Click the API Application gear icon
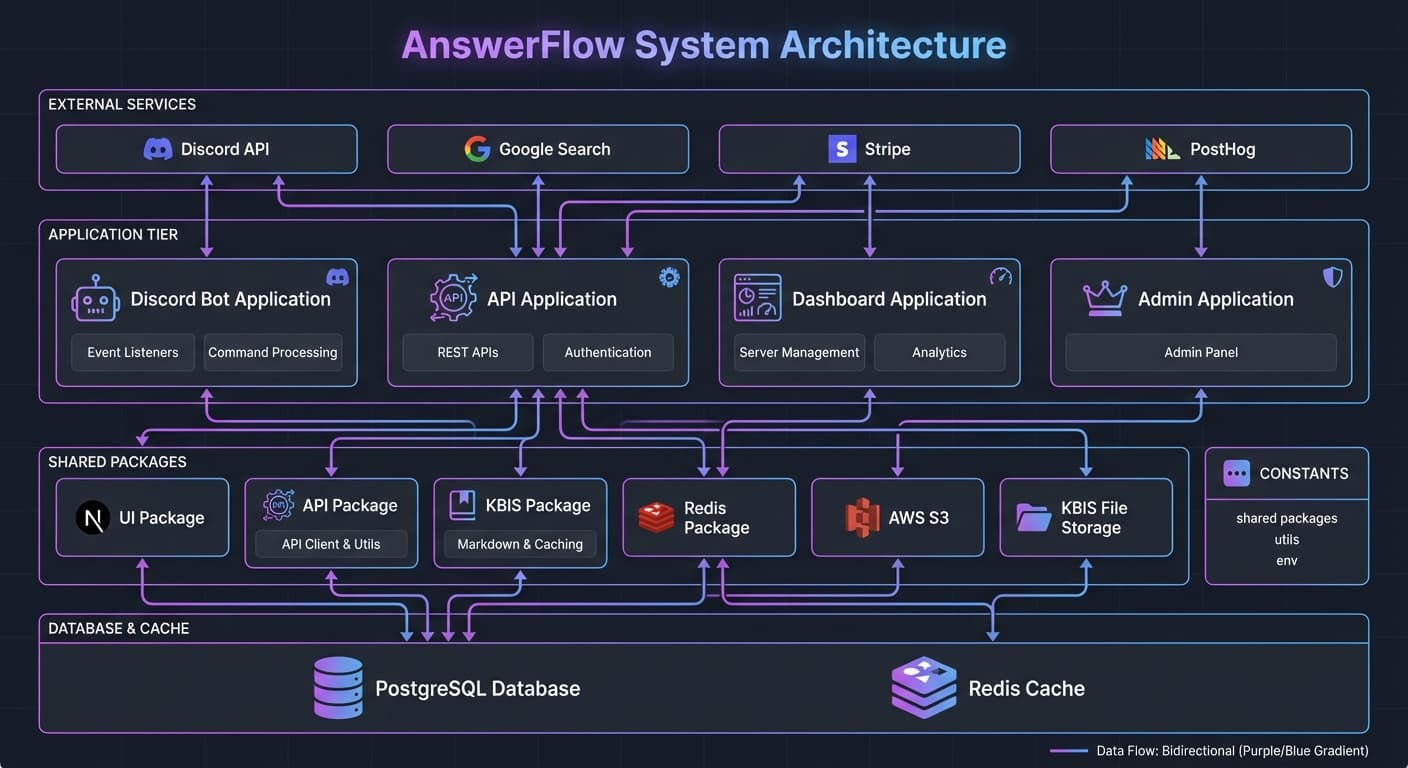Image resolution: width=1408 pixels, height=768 pixels. click(x=453, y=297)
